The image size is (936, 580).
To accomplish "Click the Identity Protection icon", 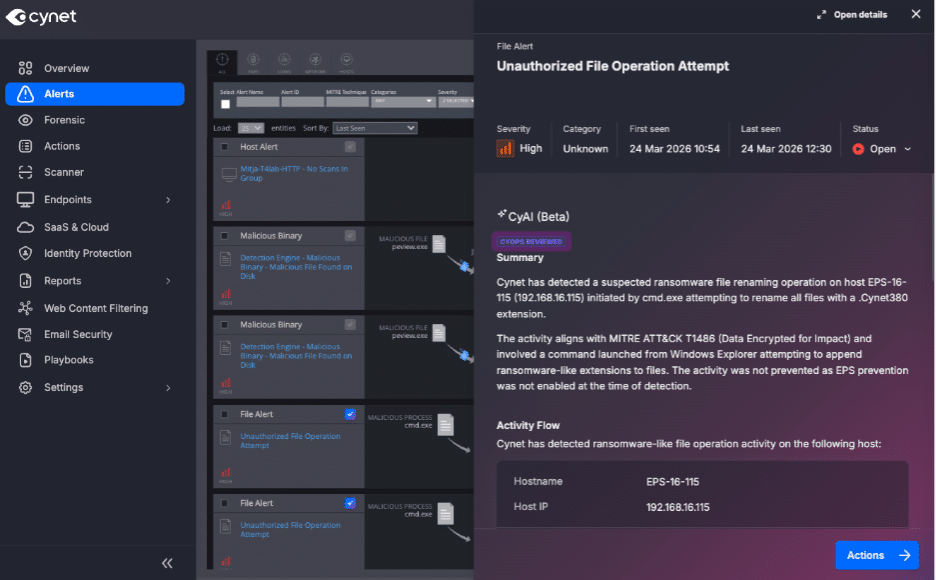I will (x=26, y=254).
